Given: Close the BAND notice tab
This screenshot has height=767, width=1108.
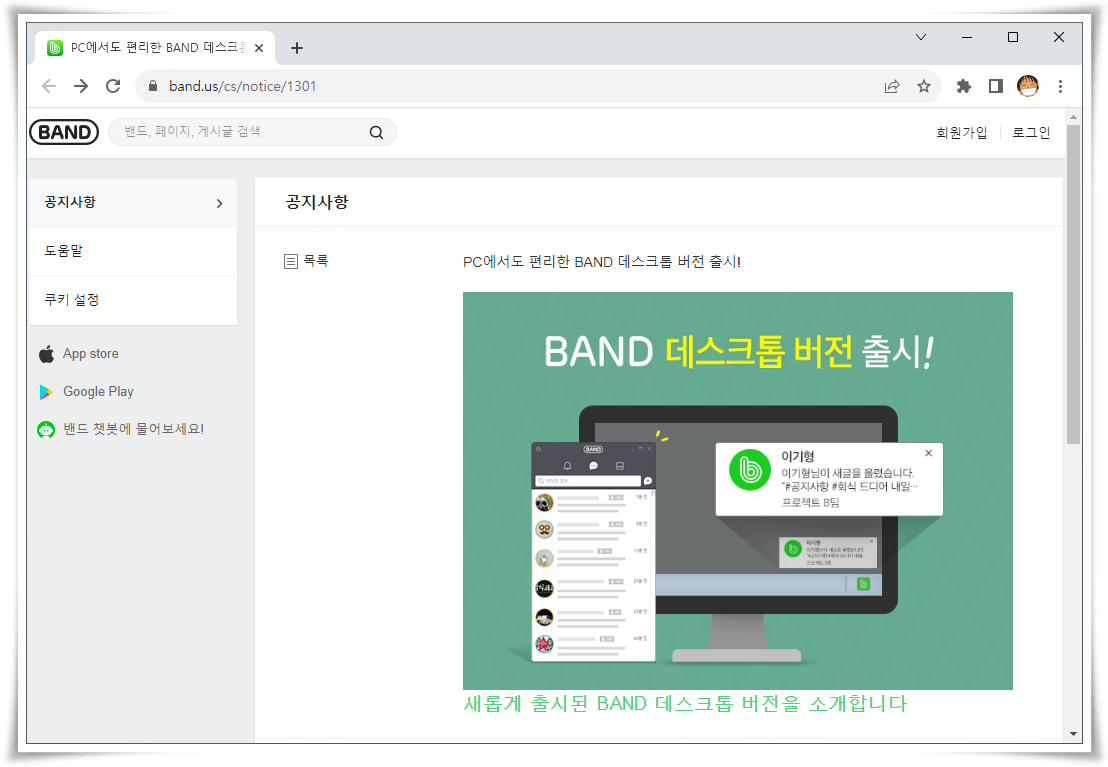Looking at the screenshot, I should [x=259, y=48].
